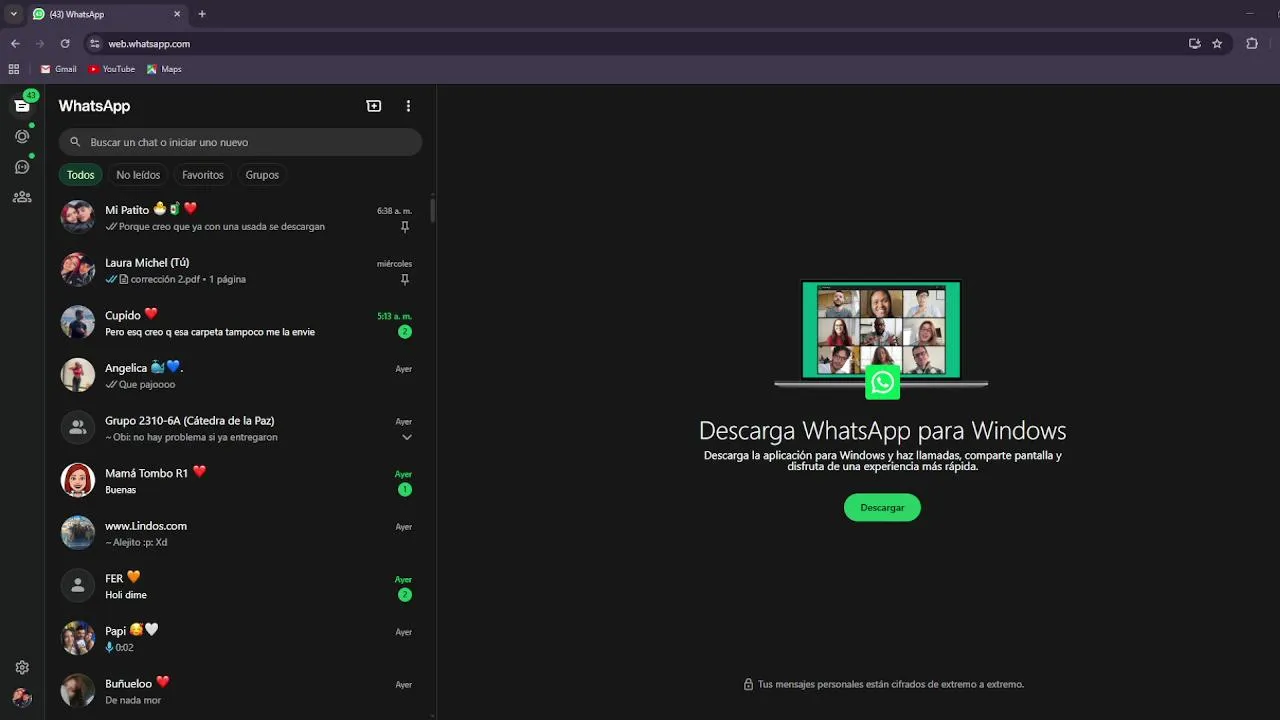Click unread badge on Cupido chat
Screen dimensions: 1280x720
(x=405, y=332)
